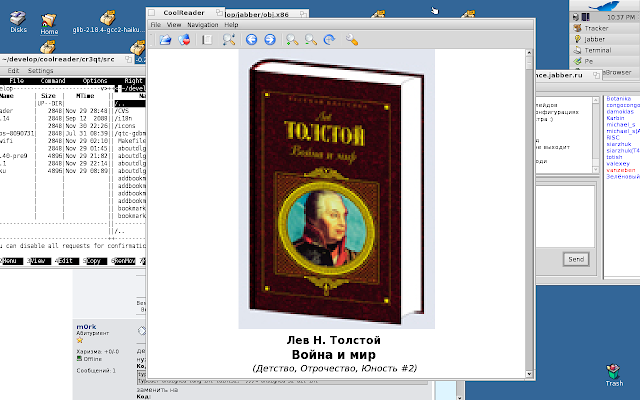Open settings with the wrench icon

(351, 40)
